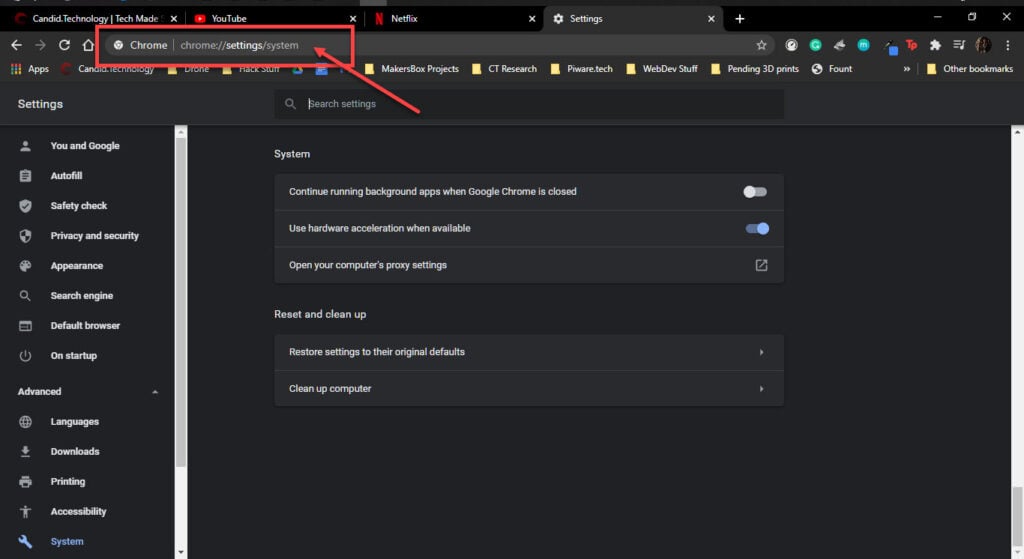The width and height of the screenshot is (1024, 559).
Task: Click the red Tp extension icon
Action: (x=912, y=45)
